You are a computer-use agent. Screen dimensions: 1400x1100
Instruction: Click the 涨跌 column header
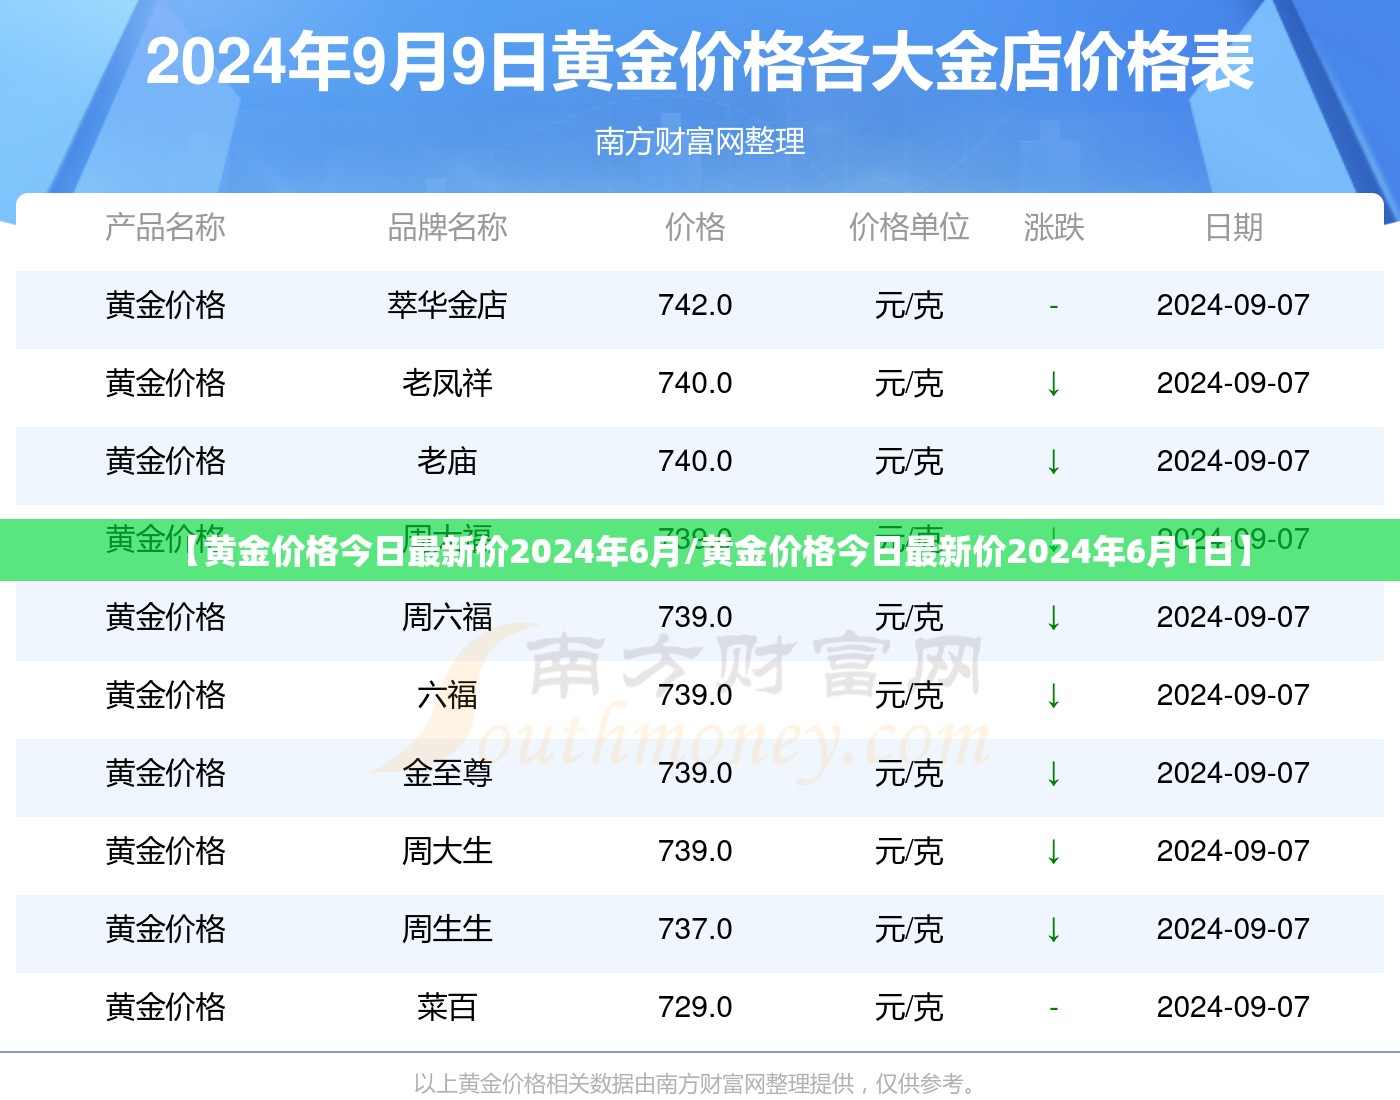coord(1053,228)
